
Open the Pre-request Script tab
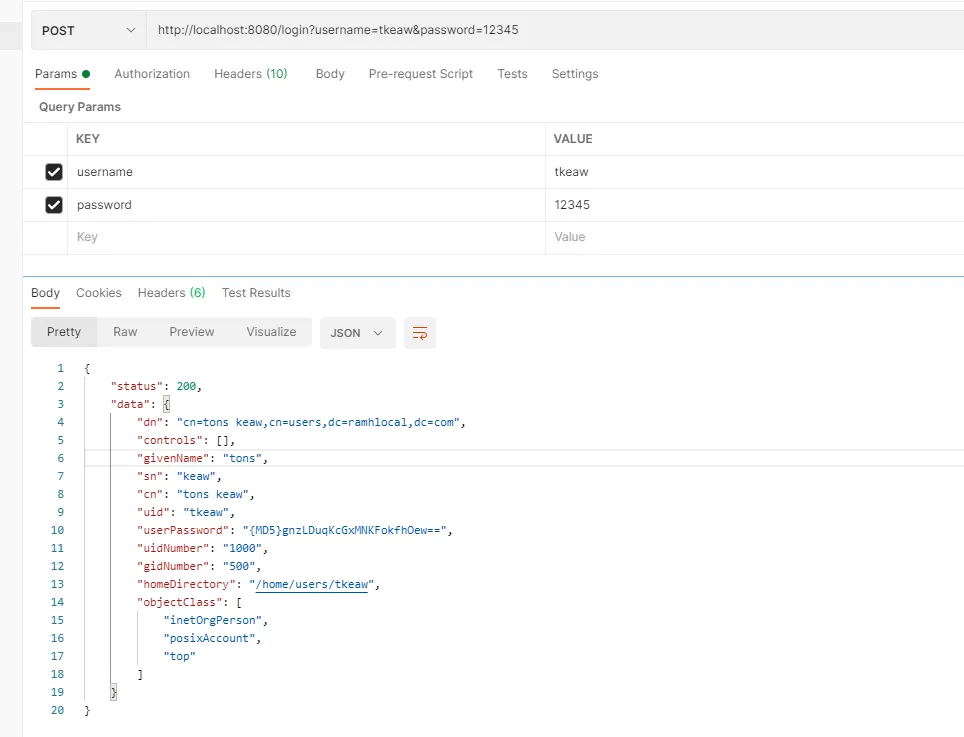point(420,74)
